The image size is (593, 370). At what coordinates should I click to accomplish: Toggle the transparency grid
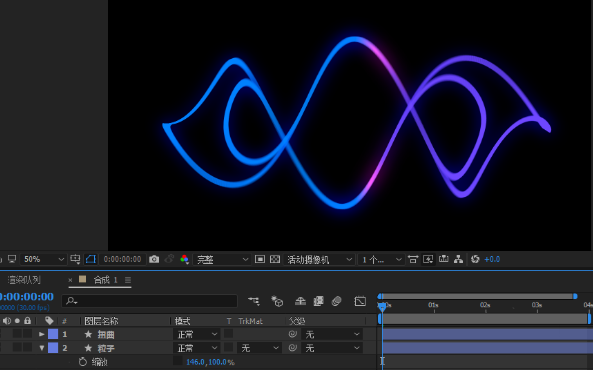pos(275,259)
